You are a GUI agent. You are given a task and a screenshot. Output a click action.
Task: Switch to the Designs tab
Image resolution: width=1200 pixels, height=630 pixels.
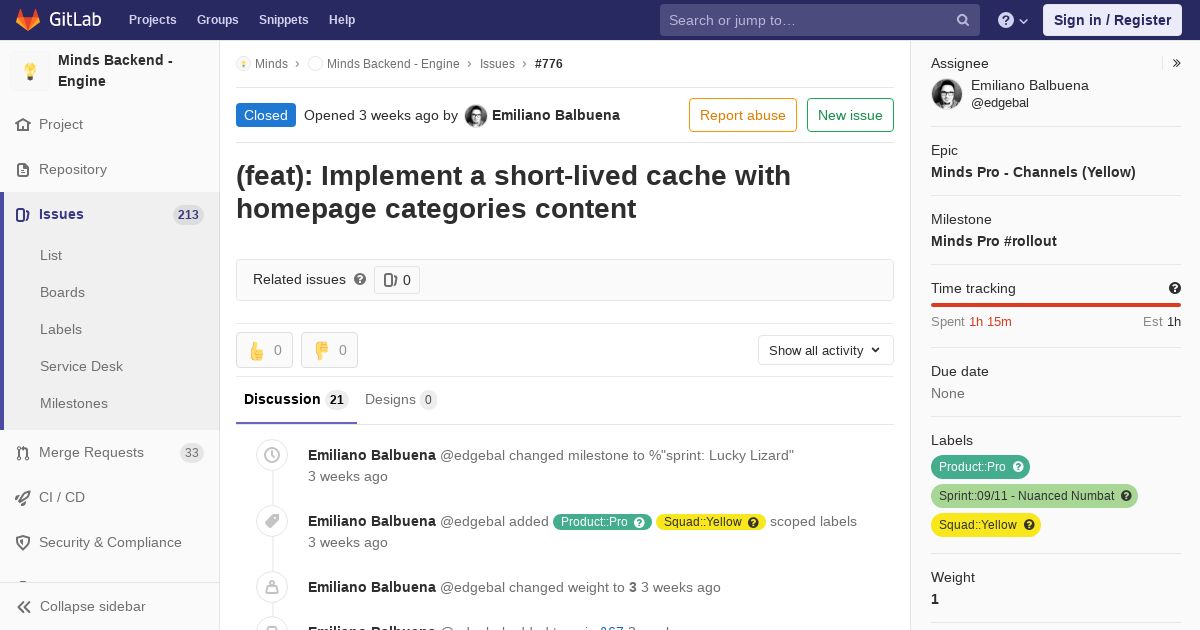pyautogui.click(x=400, y=399)
